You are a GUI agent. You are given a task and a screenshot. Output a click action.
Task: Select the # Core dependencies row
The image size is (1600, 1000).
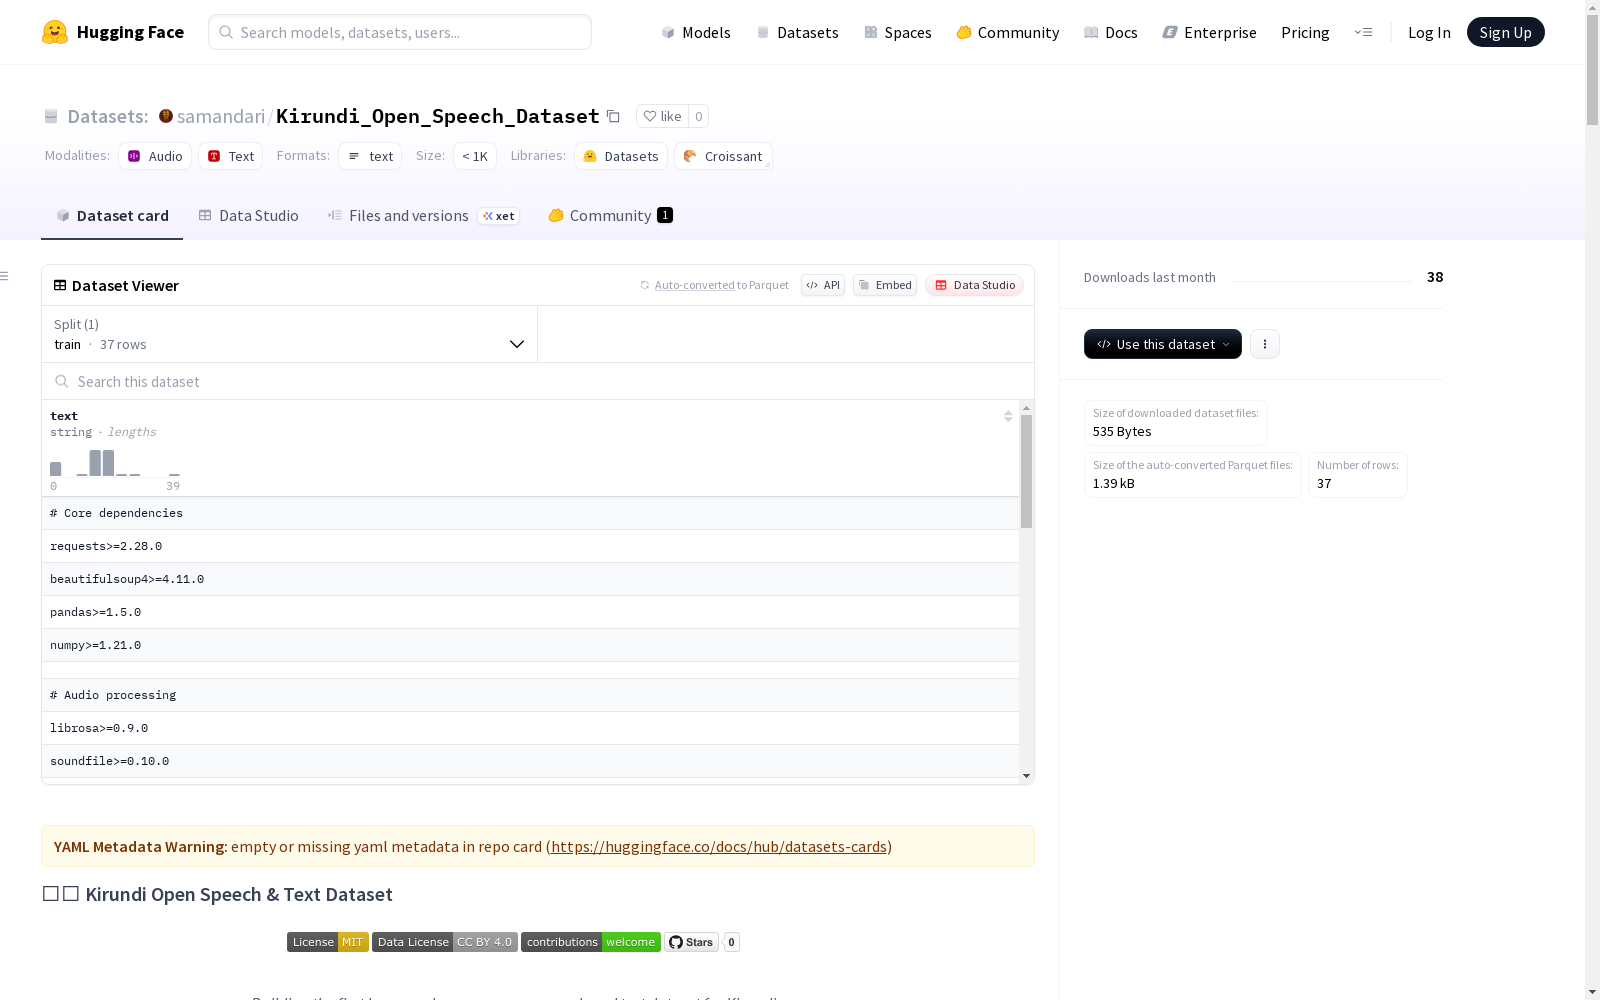[x=530, y=513]
